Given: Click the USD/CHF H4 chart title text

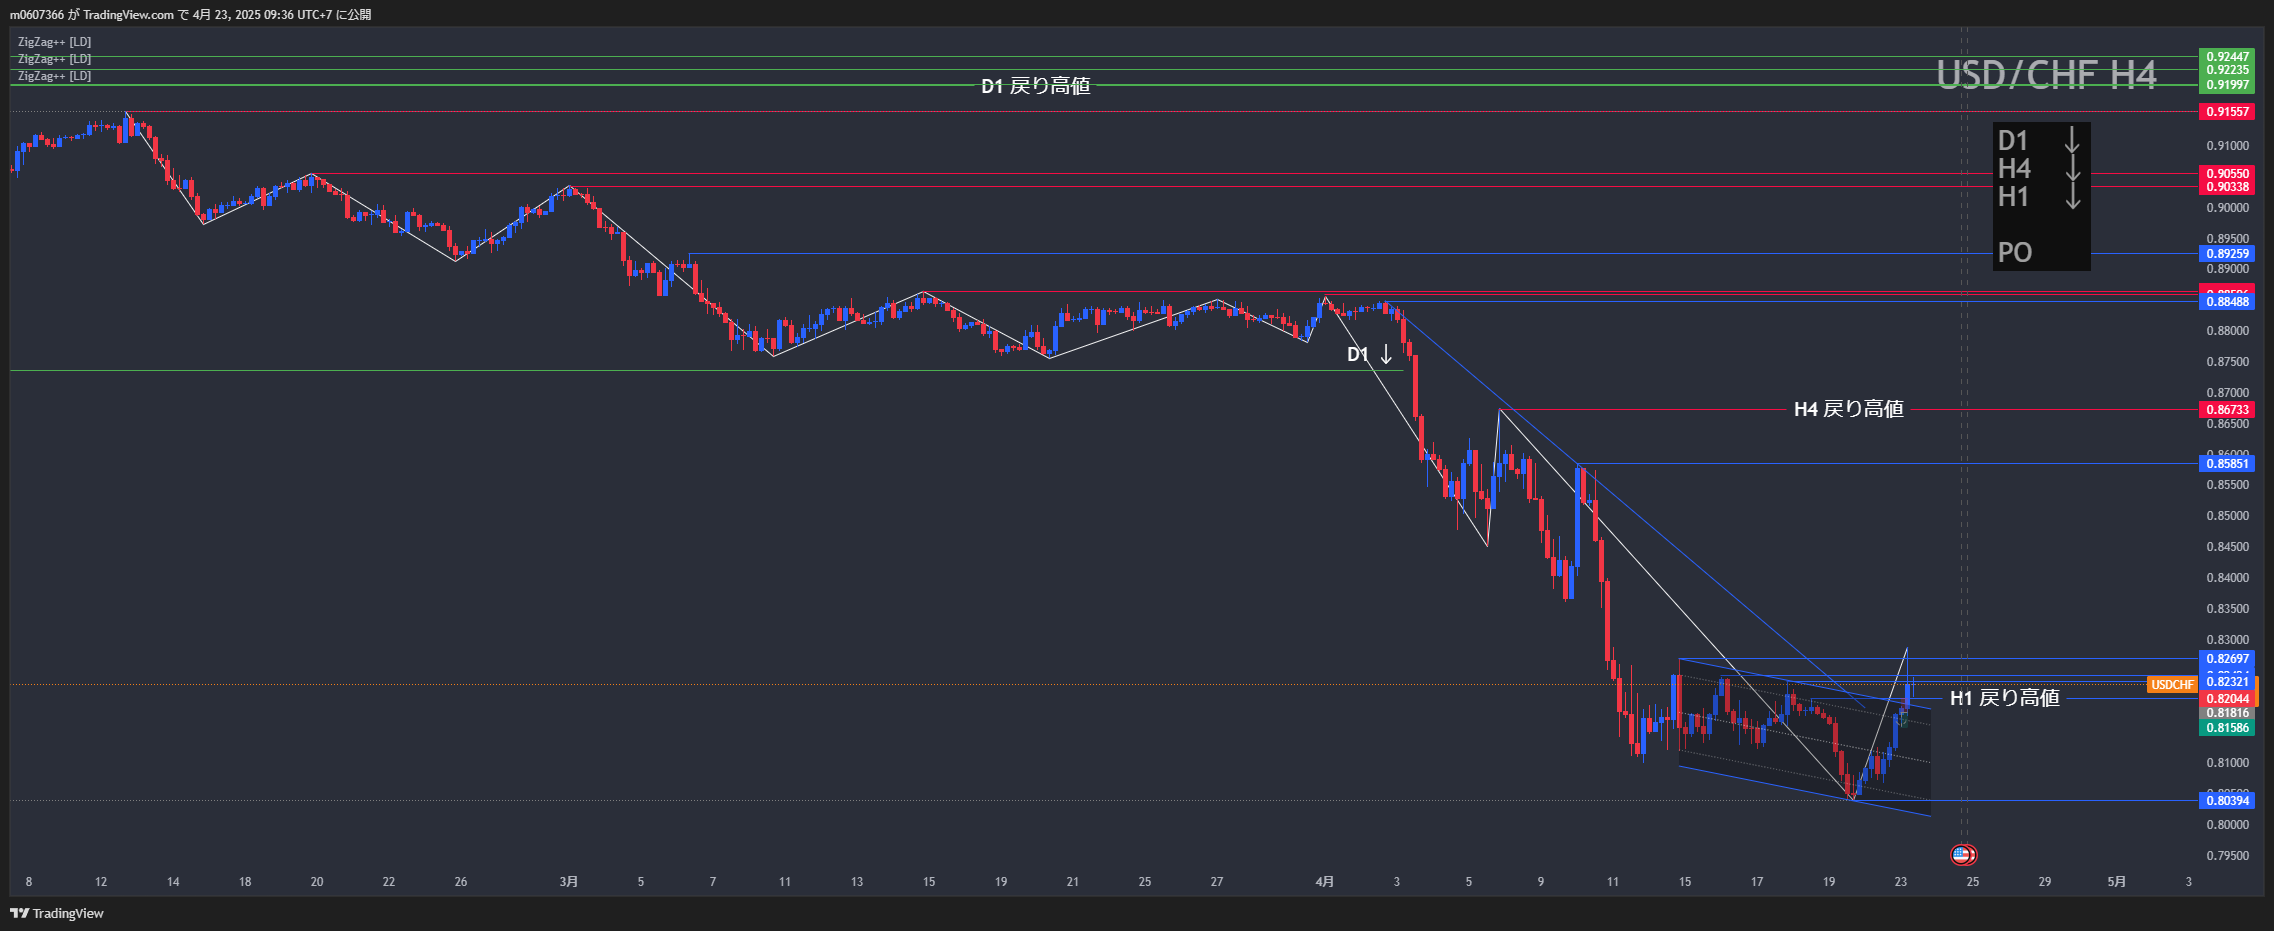Looking at the screenshot, I should click(x=2046, y=75).
